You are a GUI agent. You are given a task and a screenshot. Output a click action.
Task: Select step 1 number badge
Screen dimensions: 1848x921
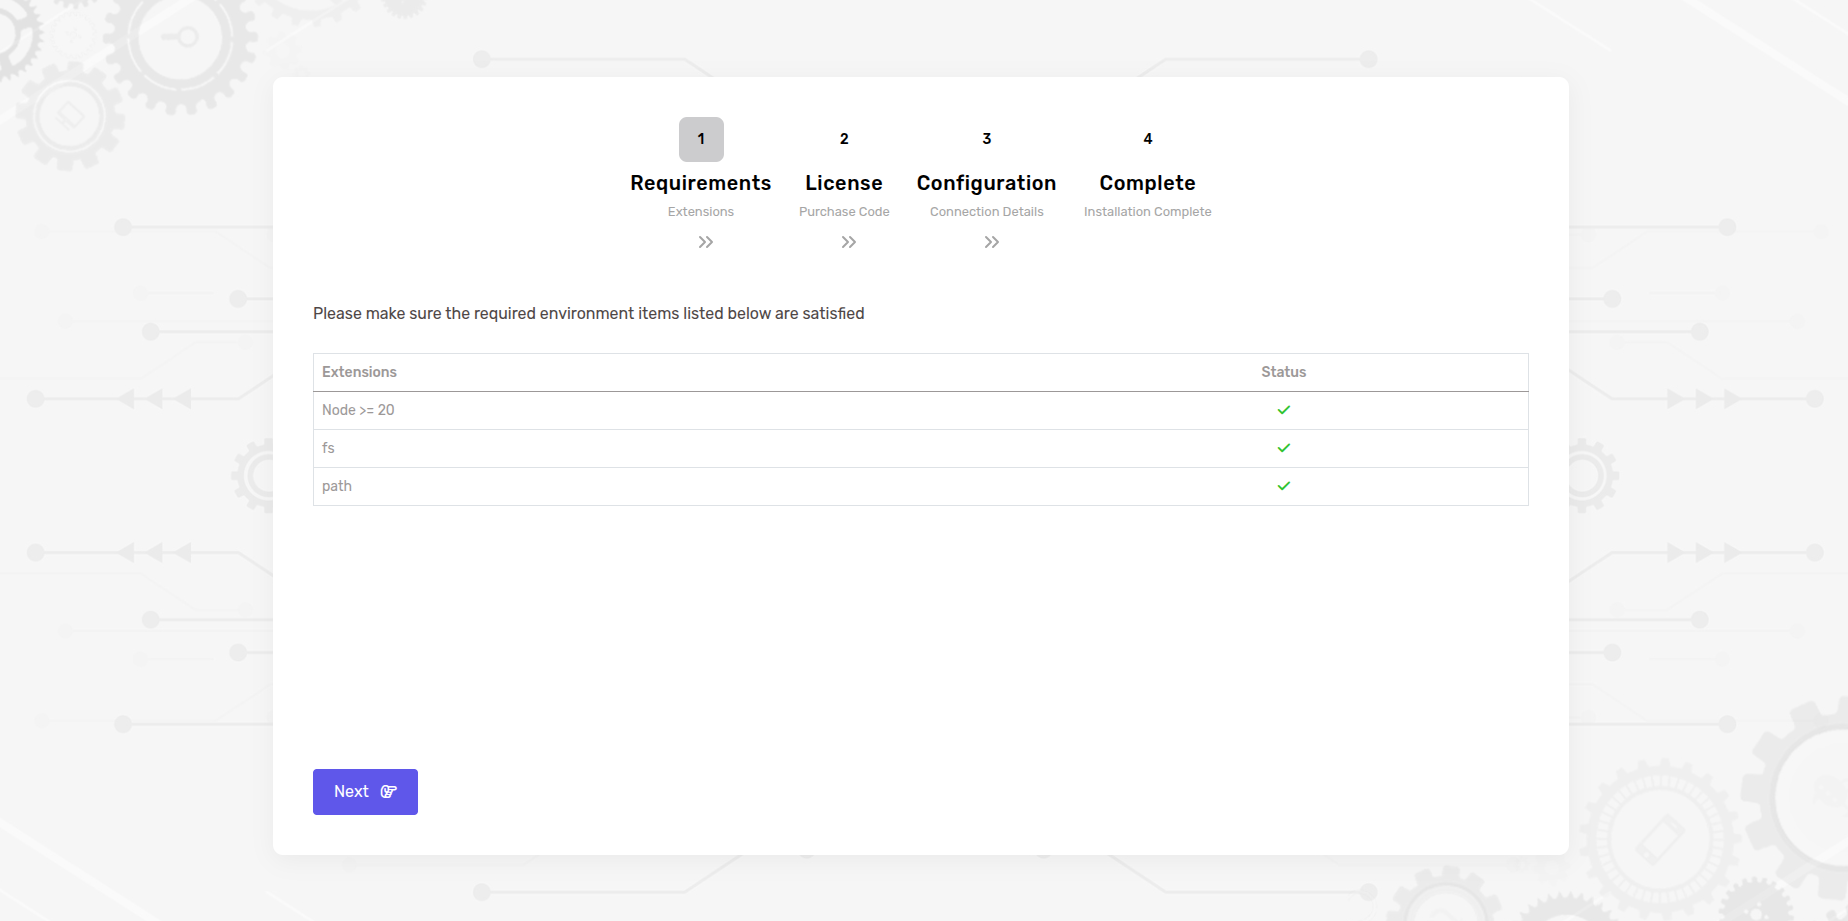[701, 139]
